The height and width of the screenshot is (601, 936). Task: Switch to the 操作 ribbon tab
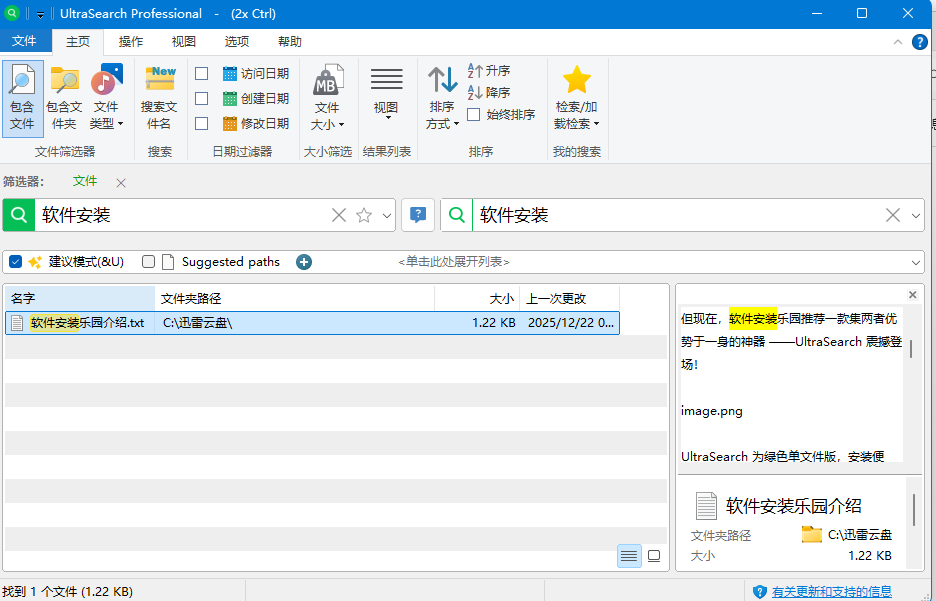pyautogui.click(x=131, y=41)
